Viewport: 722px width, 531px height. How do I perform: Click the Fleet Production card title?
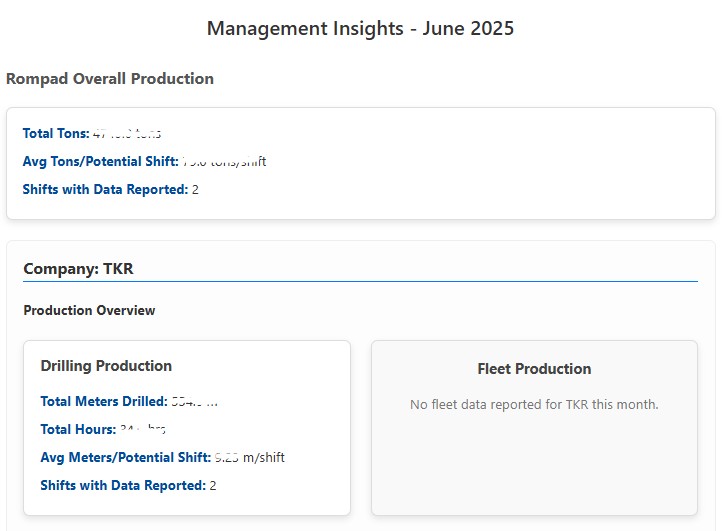[x=534, y=369]
